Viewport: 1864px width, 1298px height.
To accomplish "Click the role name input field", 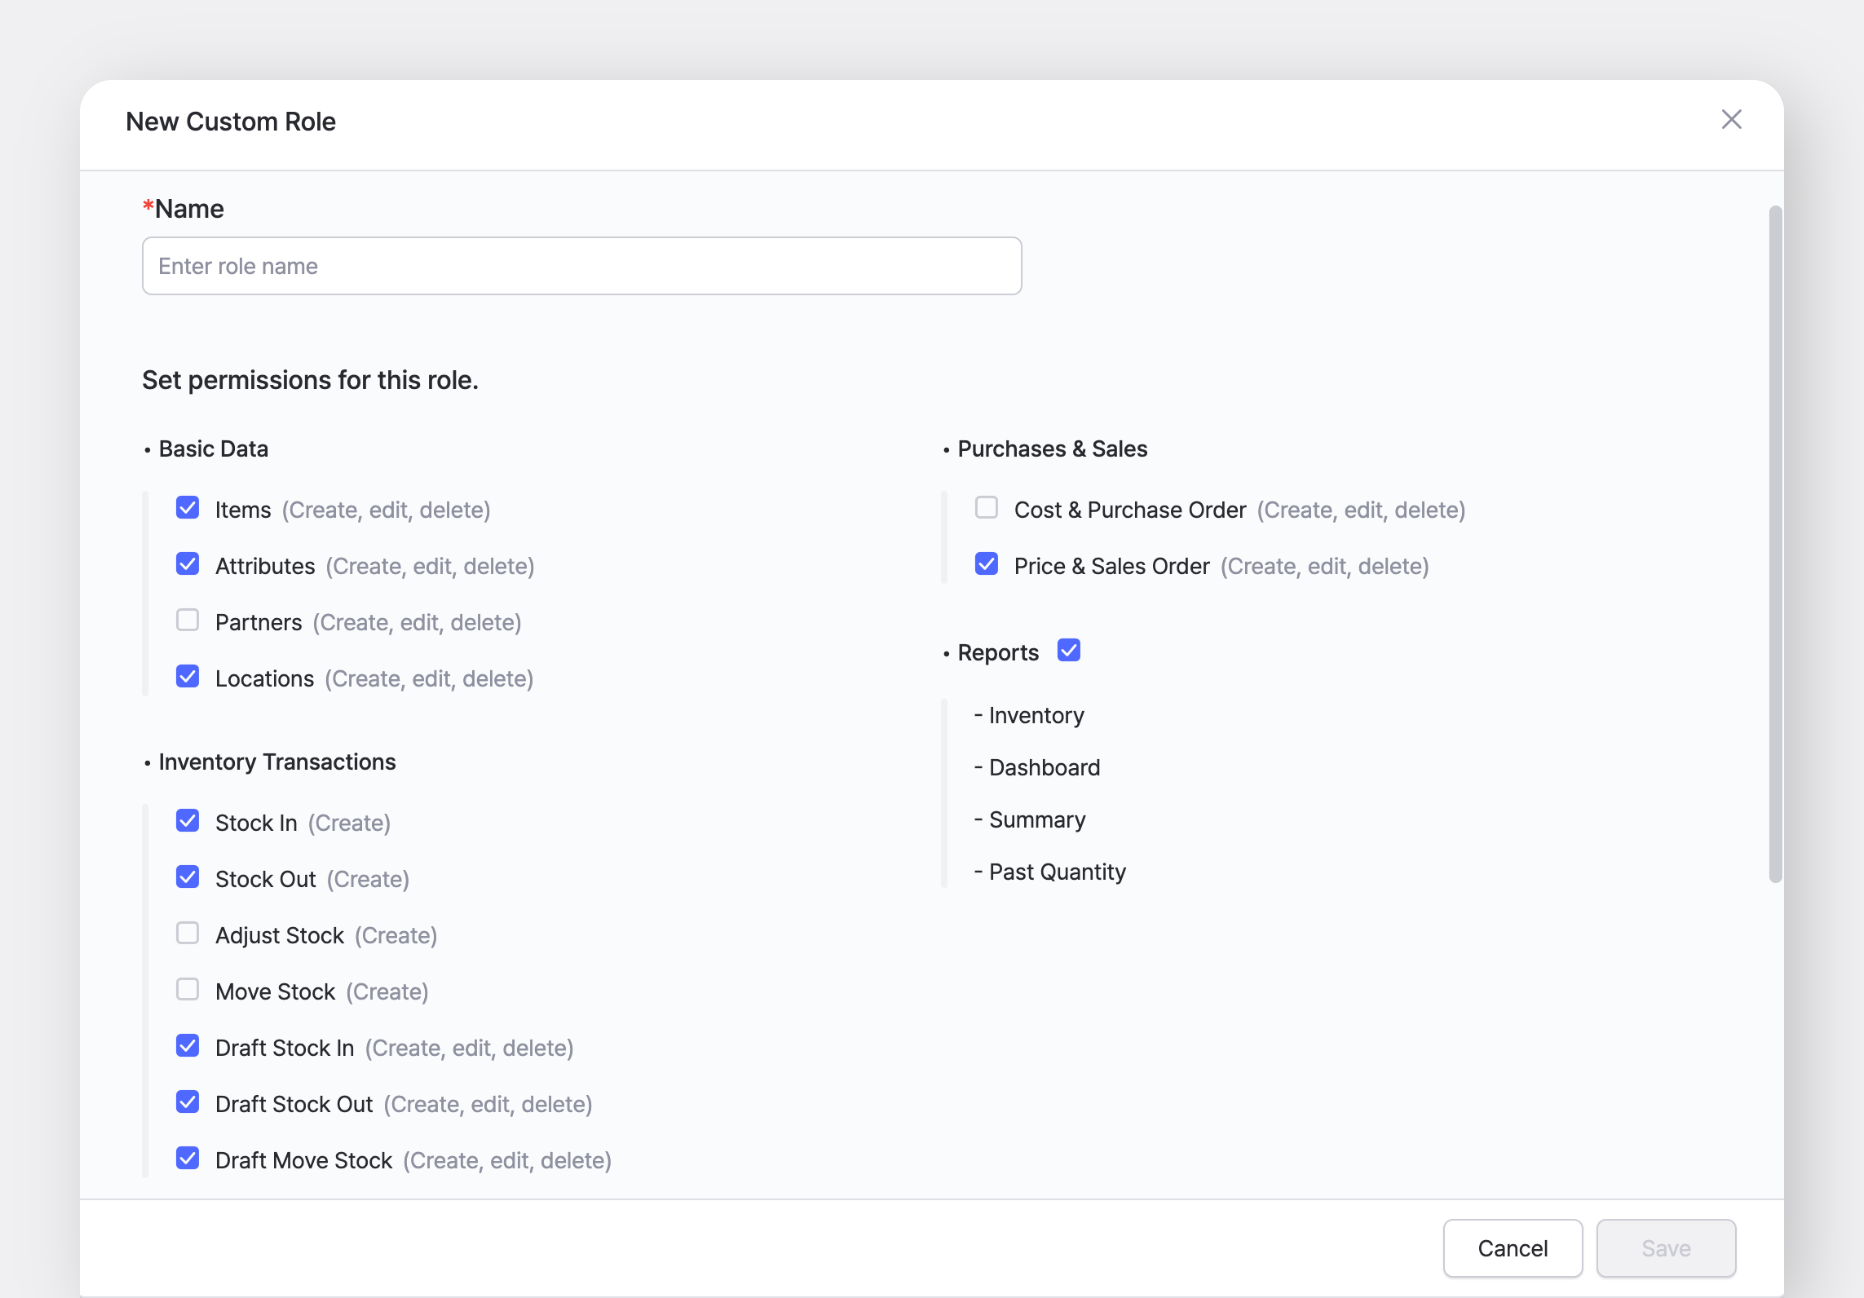I will 581,266.
